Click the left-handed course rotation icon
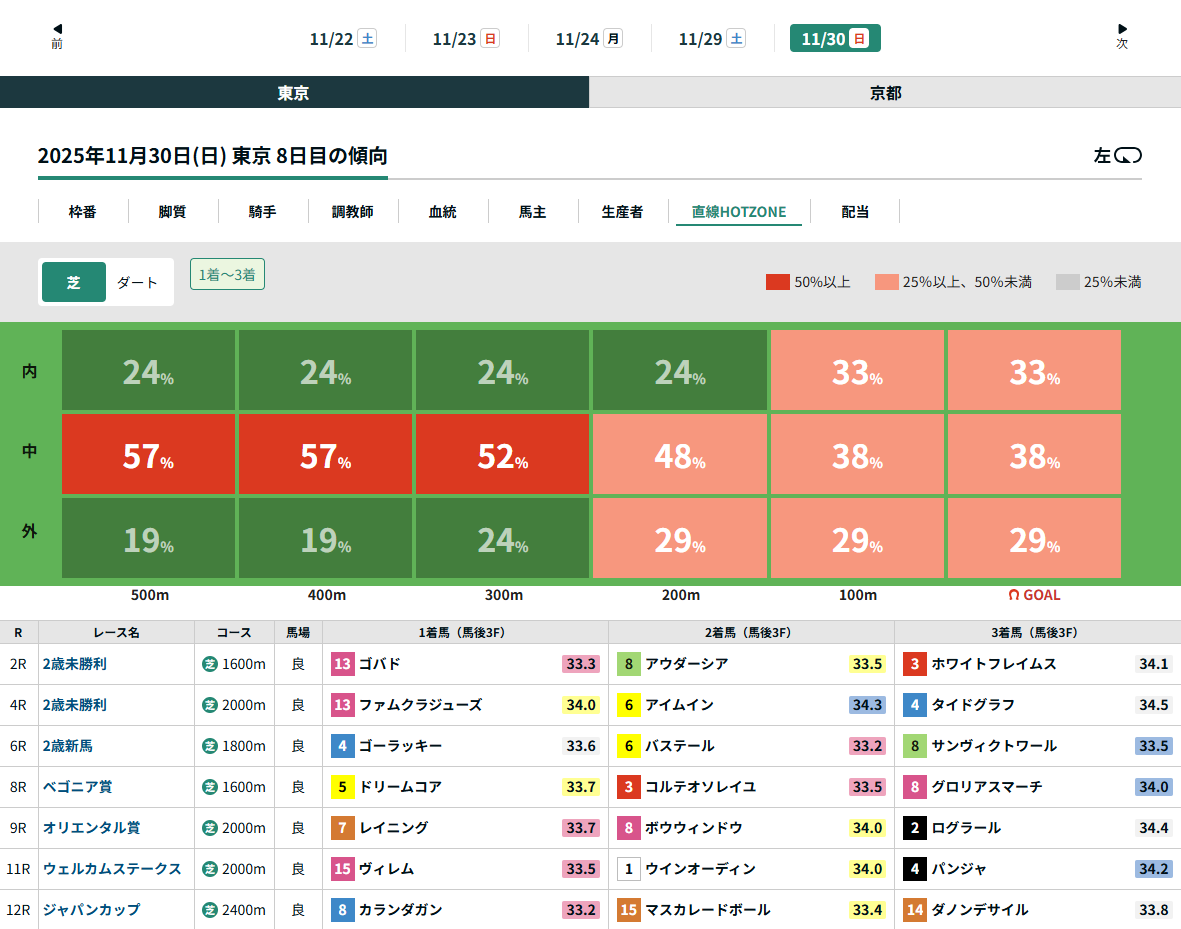Viewport: 1181px width, 929px height. 1128,156
